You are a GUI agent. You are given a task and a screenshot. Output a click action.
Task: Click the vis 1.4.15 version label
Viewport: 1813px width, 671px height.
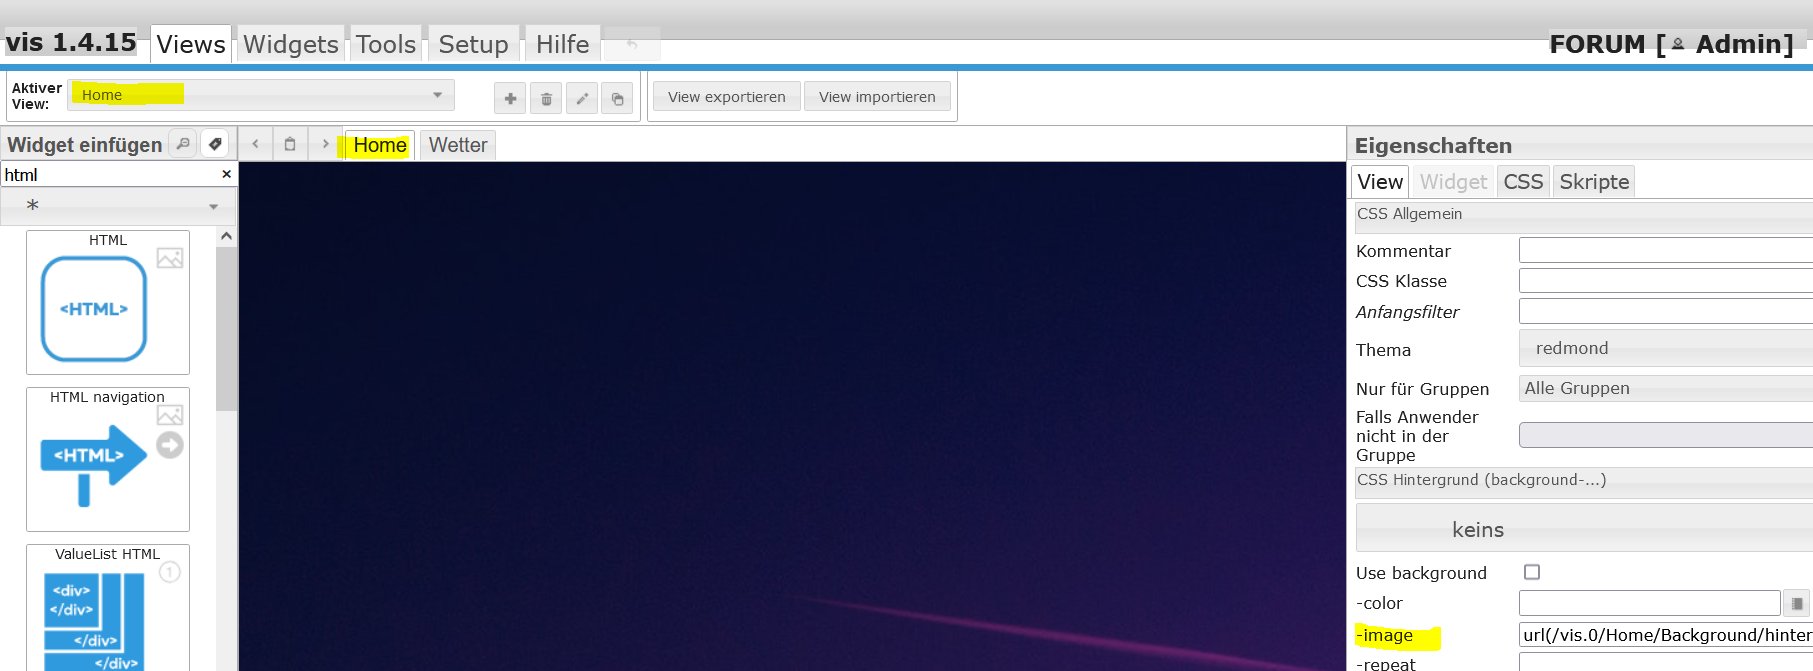pos(71,42)
